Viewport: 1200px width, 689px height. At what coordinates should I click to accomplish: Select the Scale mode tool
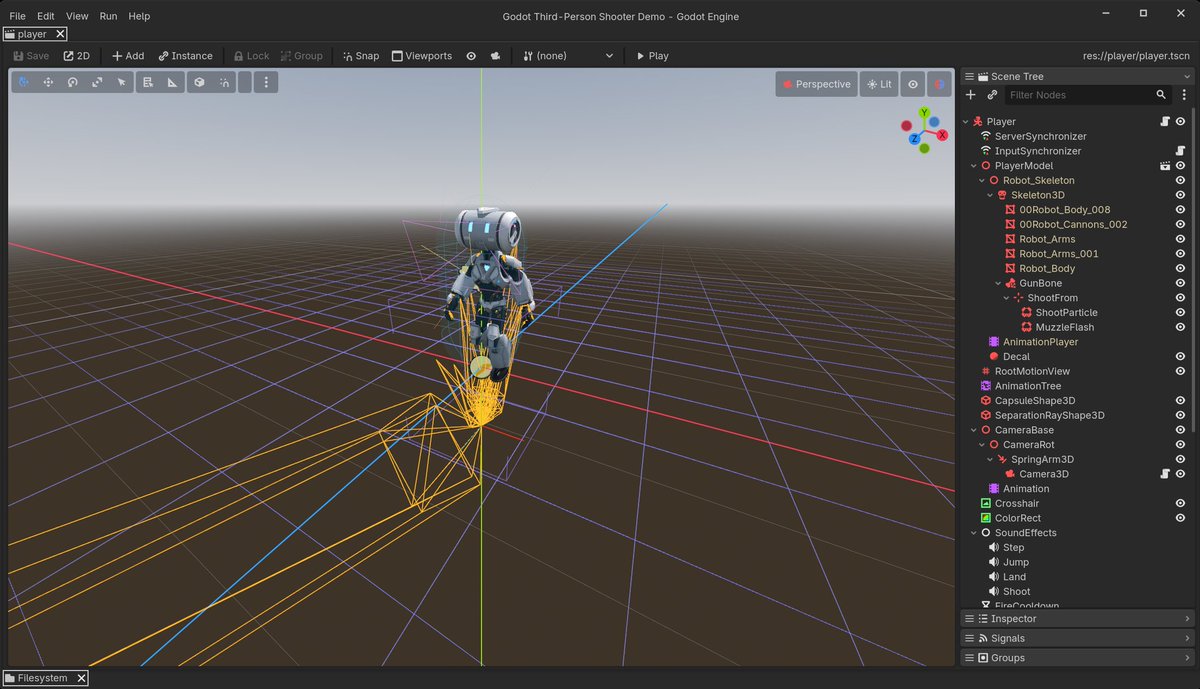coord(97,83)
